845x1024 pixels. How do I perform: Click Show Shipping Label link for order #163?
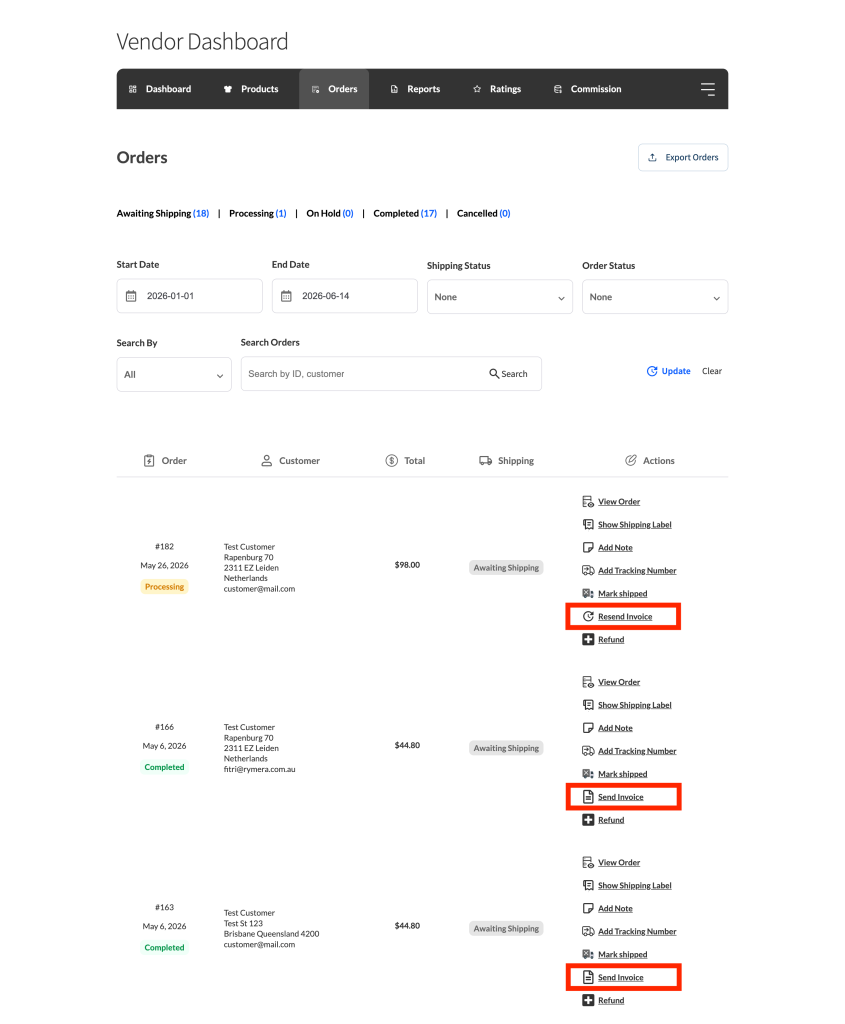635,886
